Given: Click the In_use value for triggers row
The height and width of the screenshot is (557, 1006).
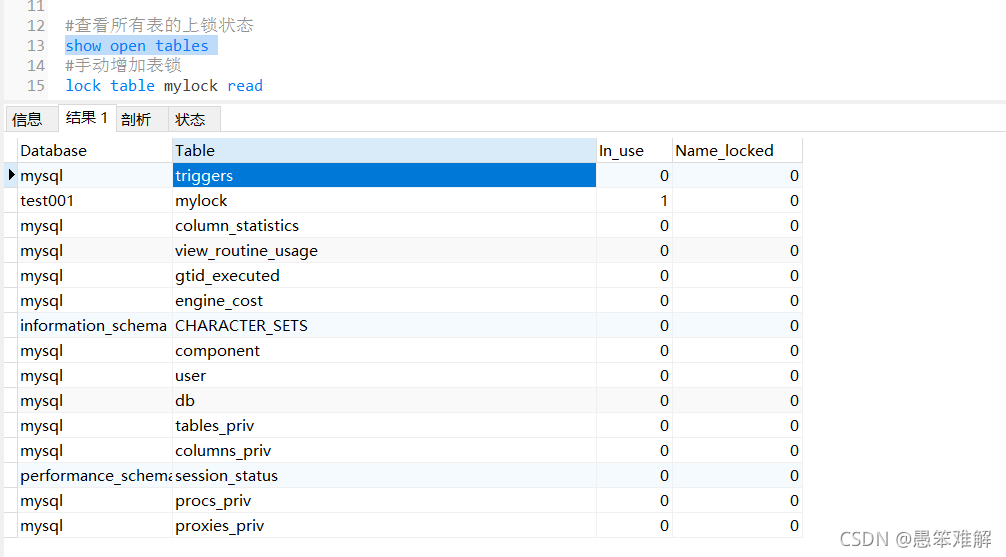Looking at the screenshot, I should click(634, 175).
